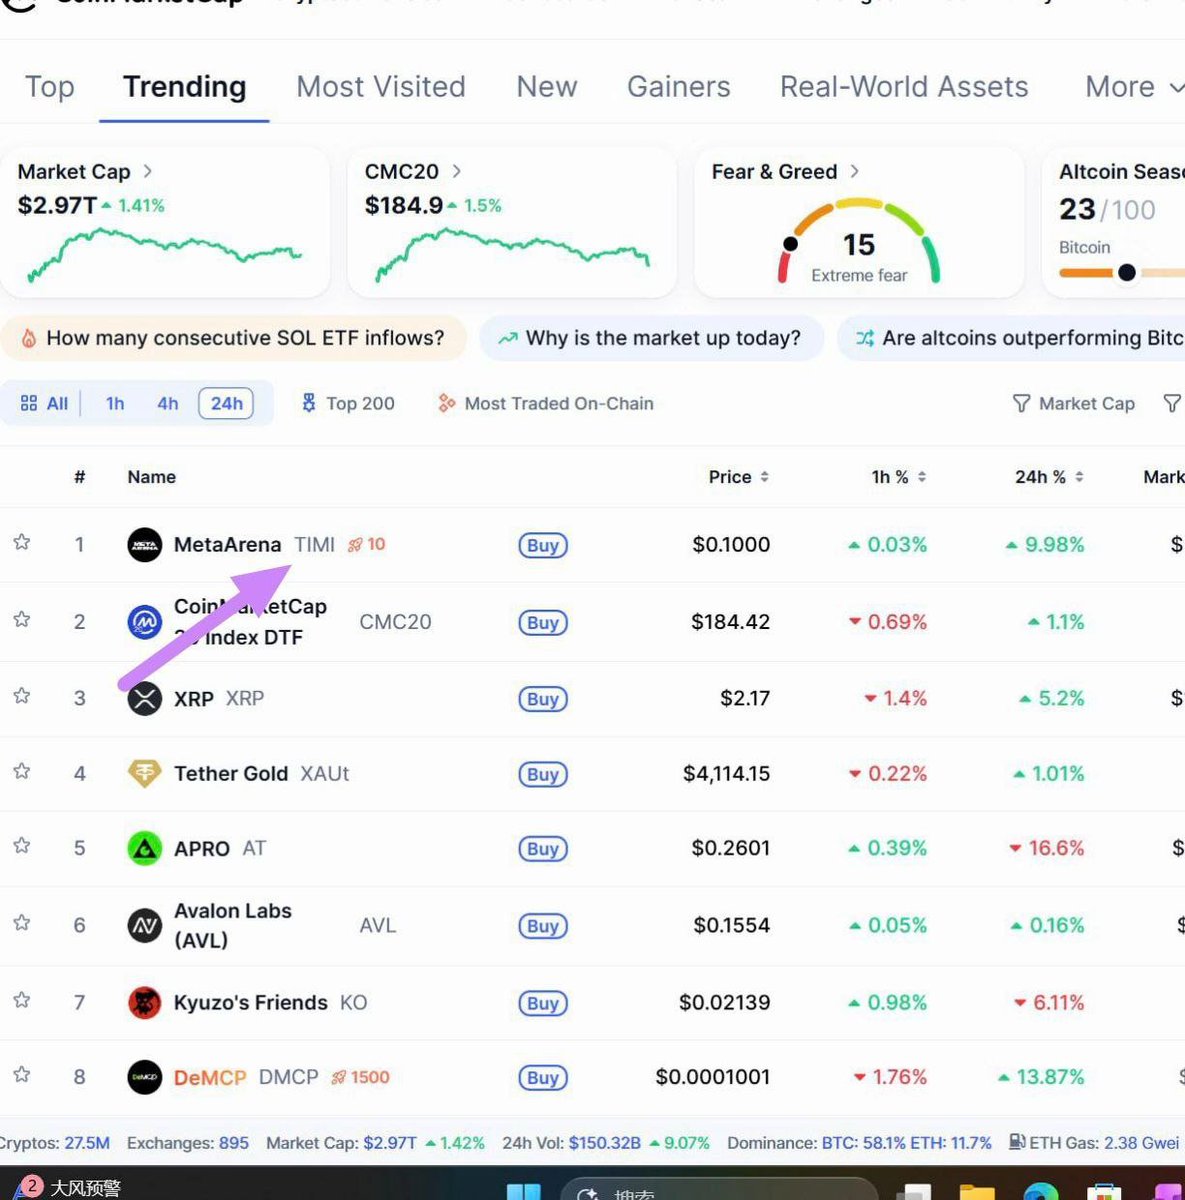Viewport: 1185px width, 1200px height.
Task: Open the Real-World Assets tab
Action: (x=904, y=87)
